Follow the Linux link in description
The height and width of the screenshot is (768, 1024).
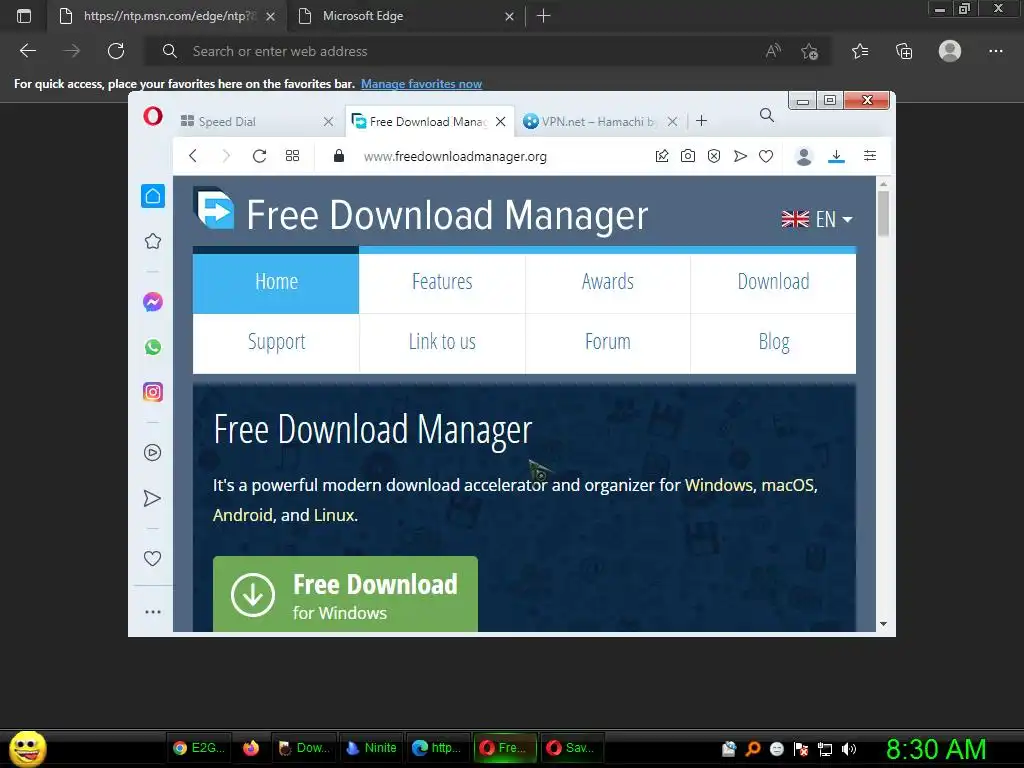334,515
